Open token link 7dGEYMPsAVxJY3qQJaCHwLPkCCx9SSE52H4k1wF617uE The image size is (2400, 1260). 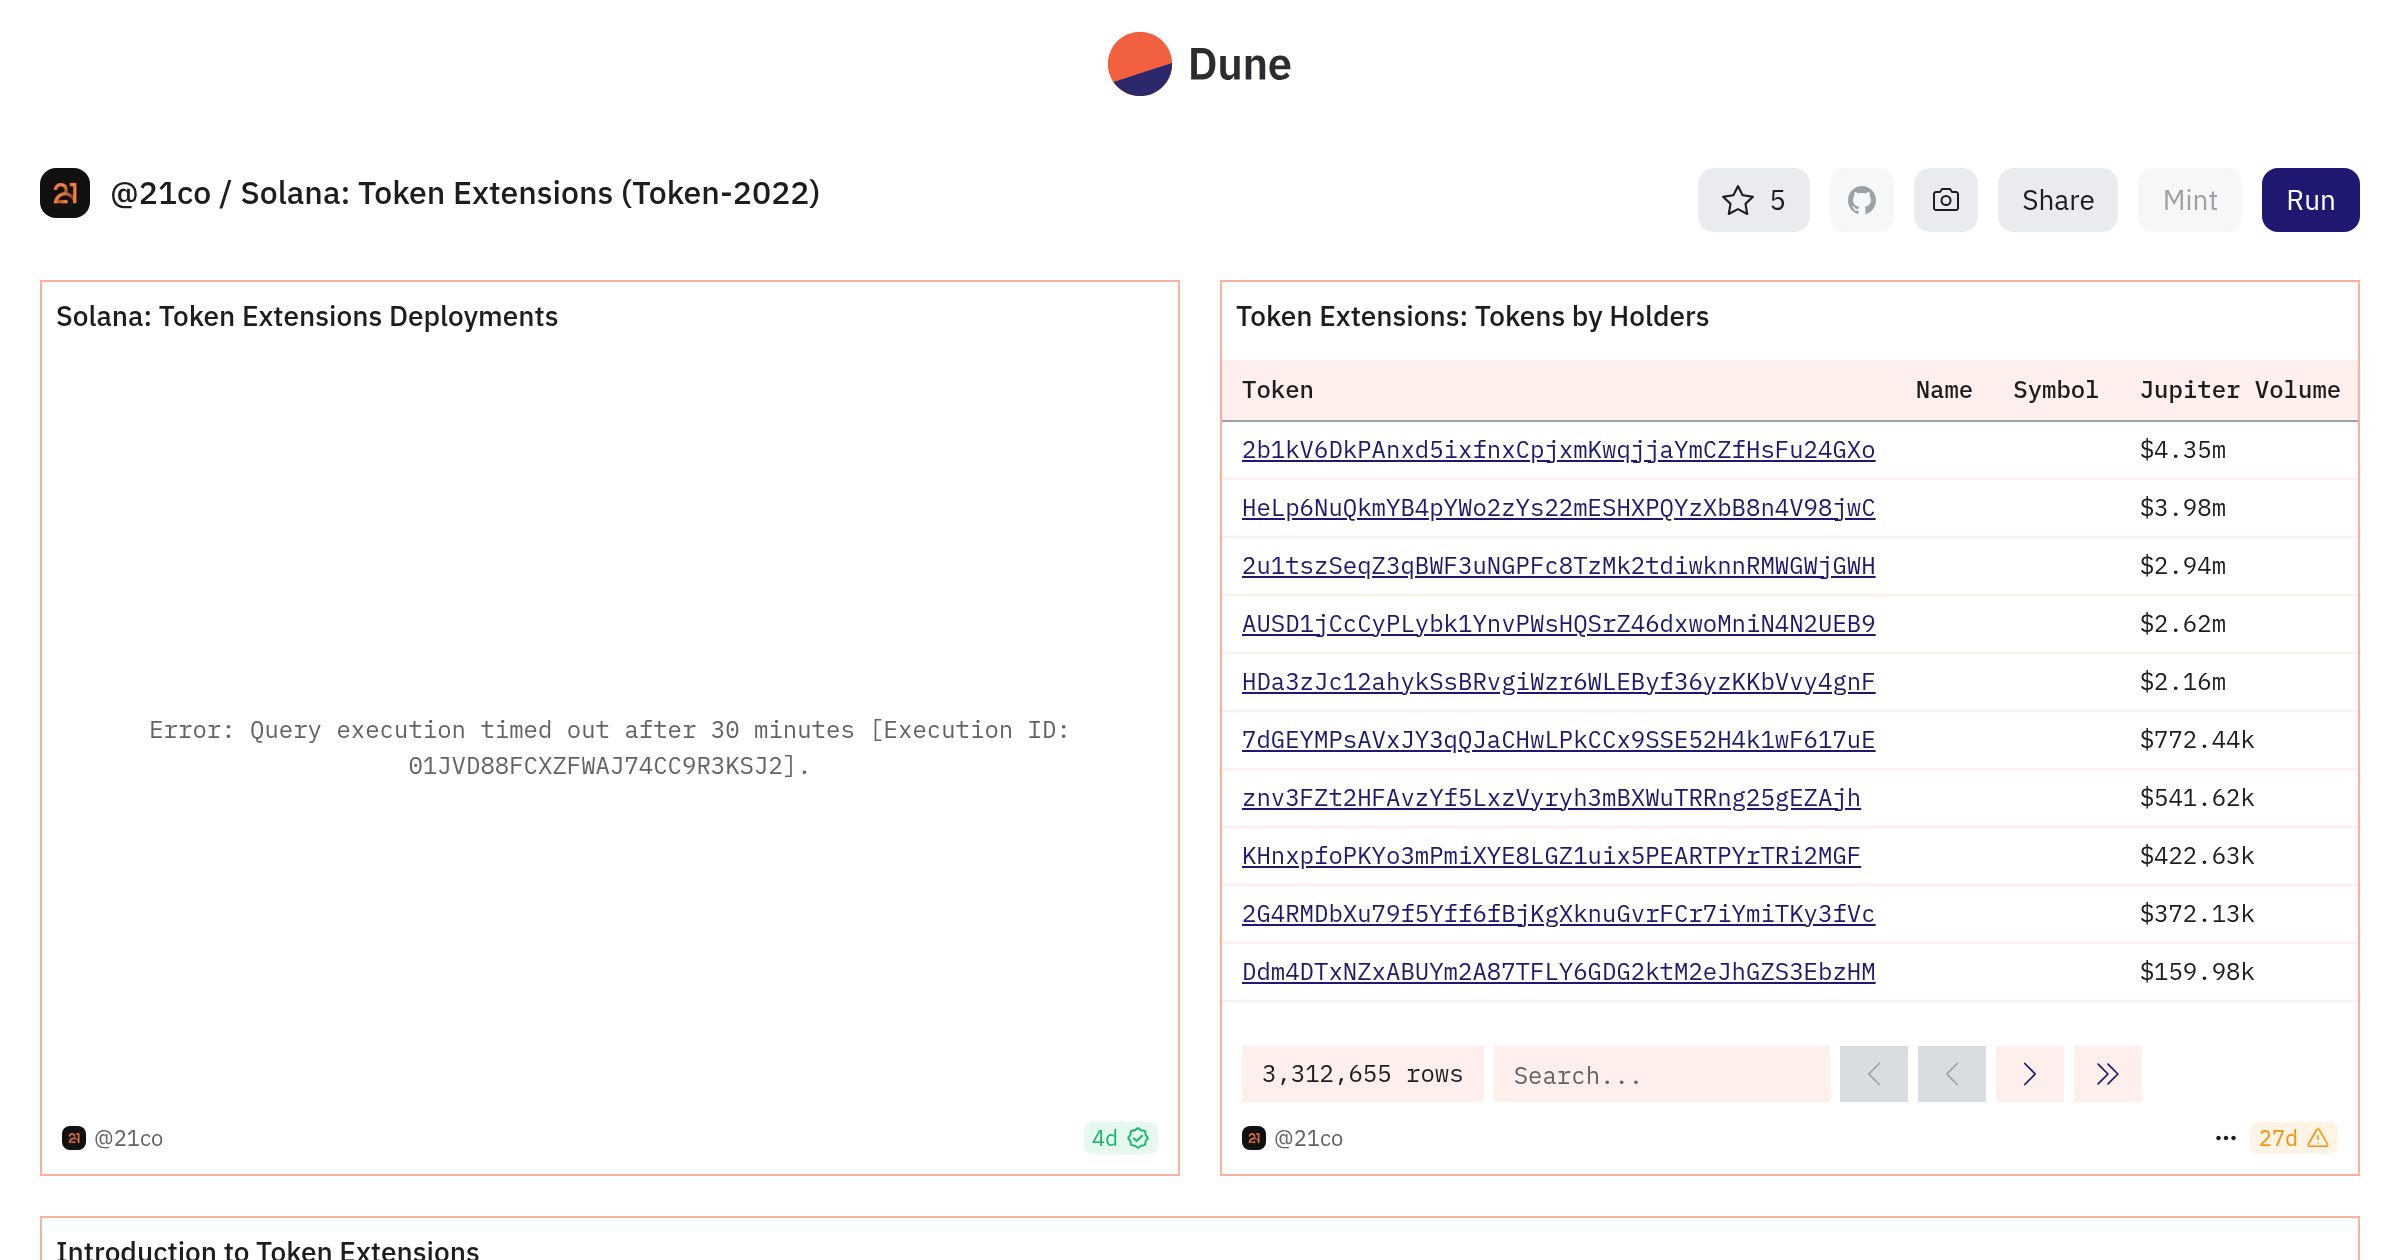[x=1558, y=740]
